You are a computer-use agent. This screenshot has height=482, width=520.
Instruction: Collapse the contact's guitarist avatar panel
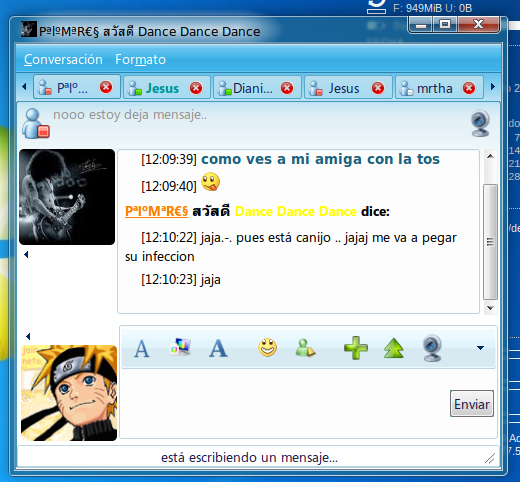pyautogui.click(x=26, y=255)
